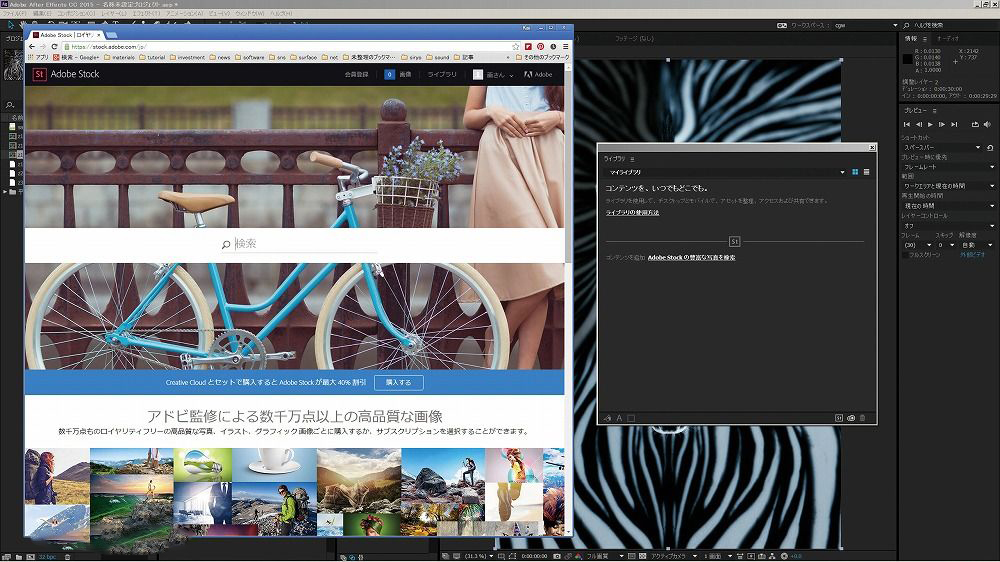Open the frame rate (30) dropdown
The height and width of the screenshot is (562, 1000).
917,245
